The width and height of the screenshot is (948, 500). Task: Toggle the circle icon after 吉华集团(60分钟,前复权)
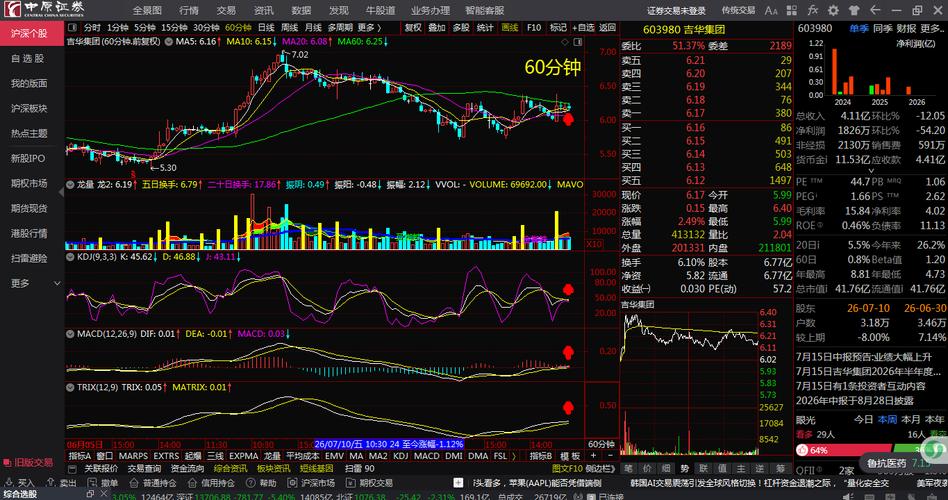click(x=169, y=42)
